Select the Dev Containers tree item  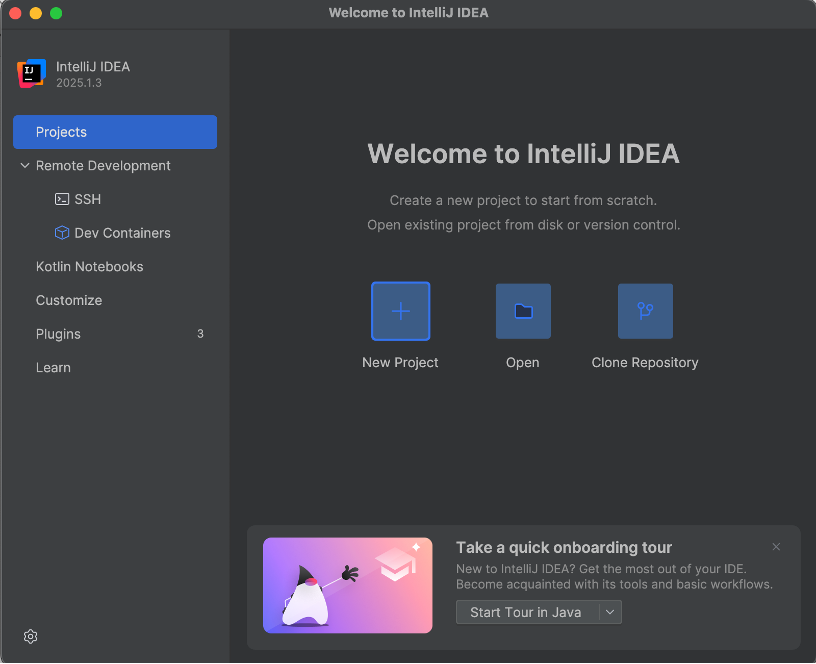point(122,233)
